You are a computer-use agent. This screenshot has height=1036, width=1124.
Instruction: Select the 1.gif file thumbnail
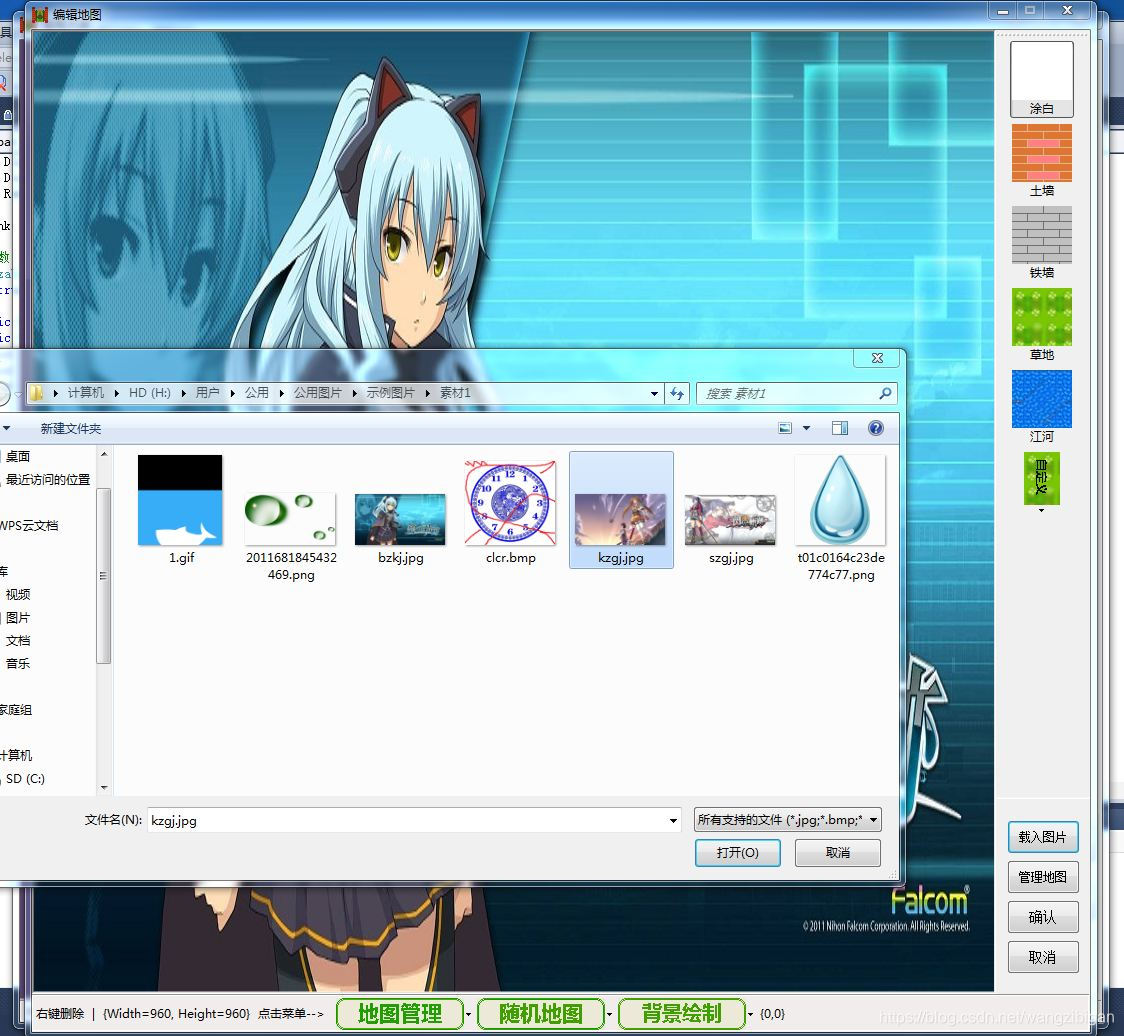(x=180, y=509)
